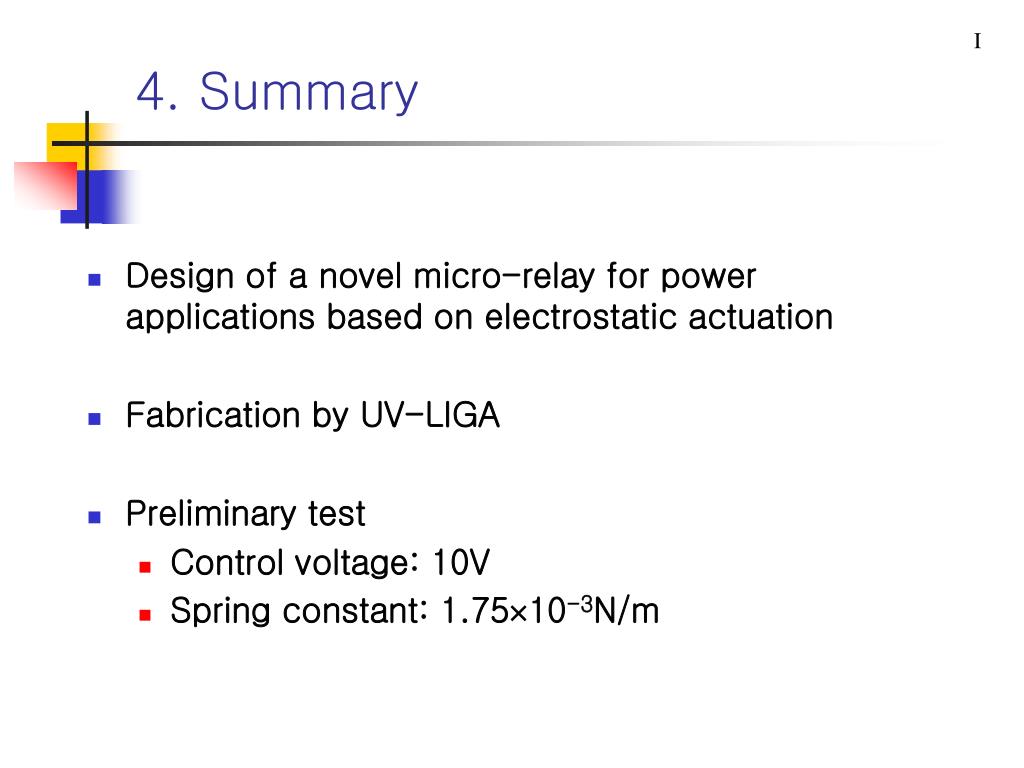Select the blue bullet before 'Fabrication by UV-LIGA'
Image resolution: width=1024 pixels, height=768 pixels.
click(95, 419)
